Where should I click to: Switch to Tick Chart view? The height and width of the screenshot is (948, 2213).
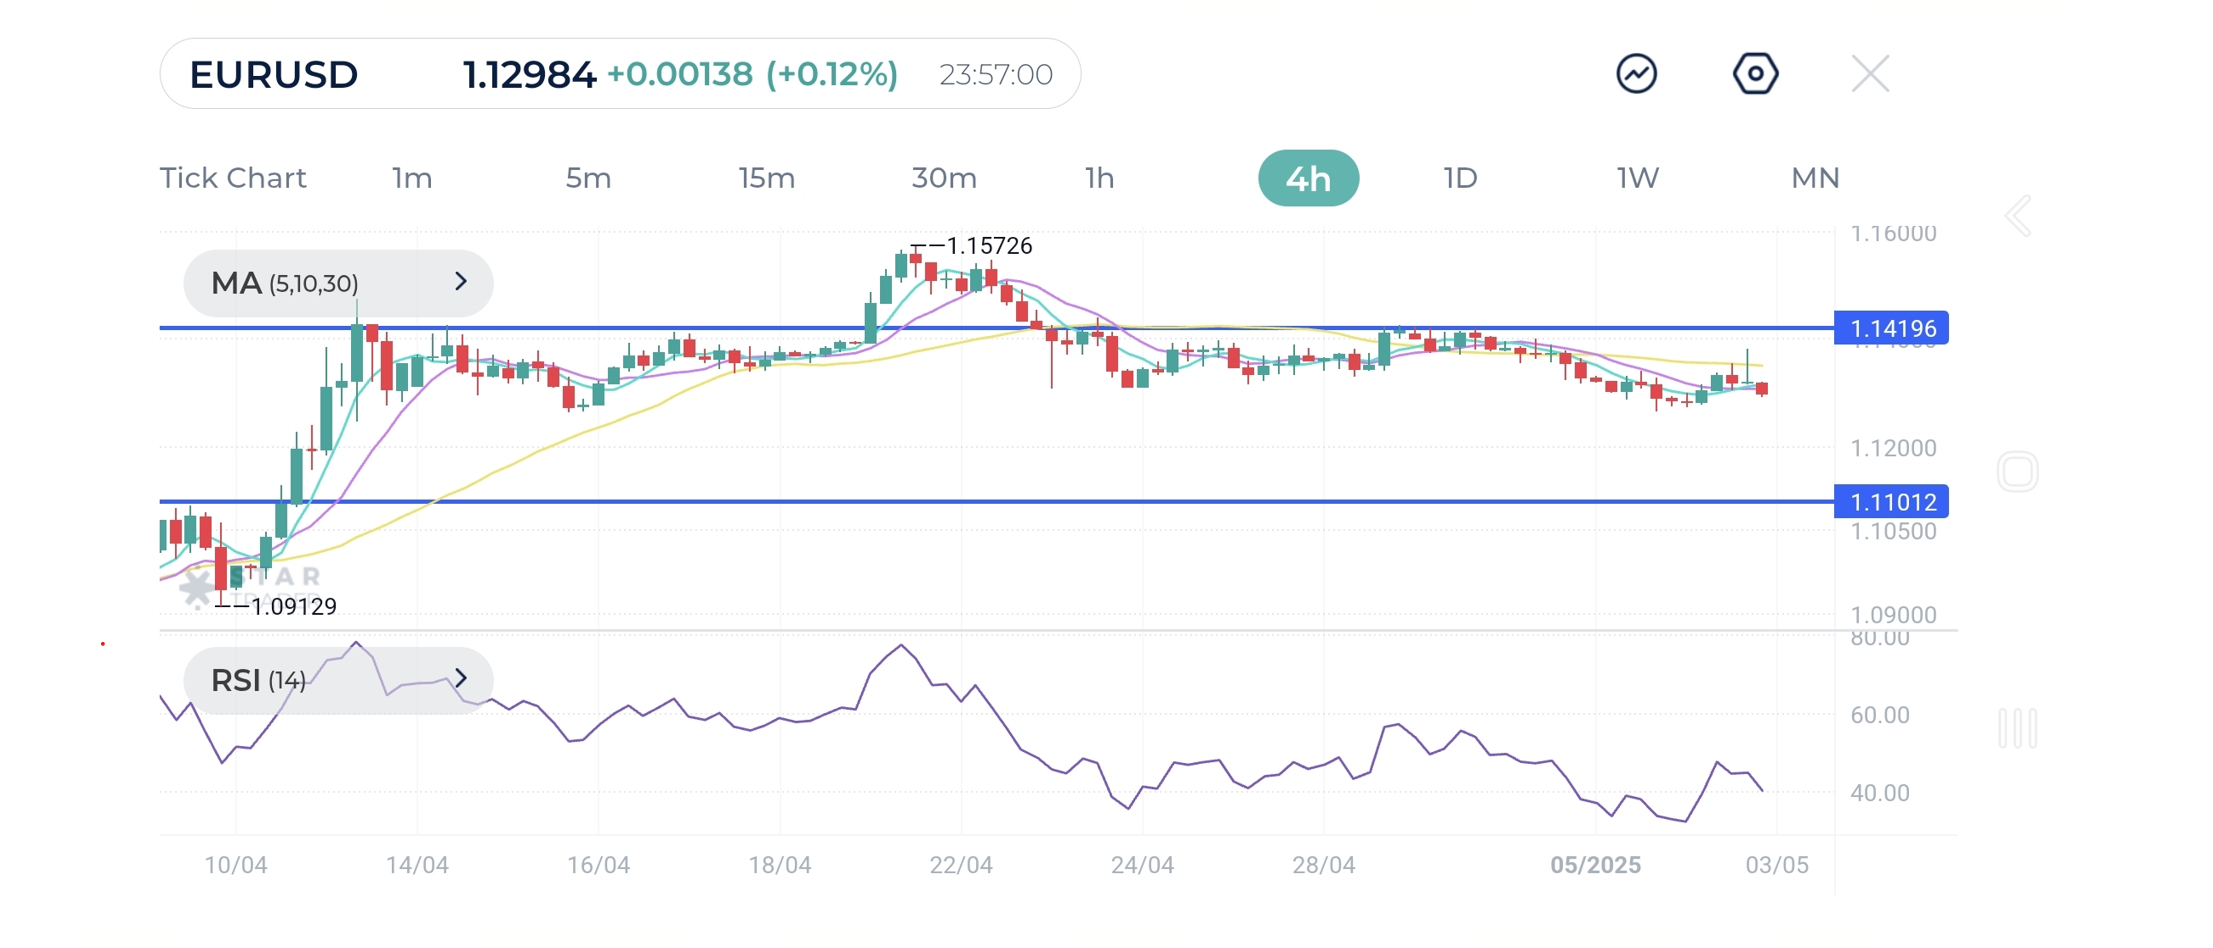click(x=233, y=178)
